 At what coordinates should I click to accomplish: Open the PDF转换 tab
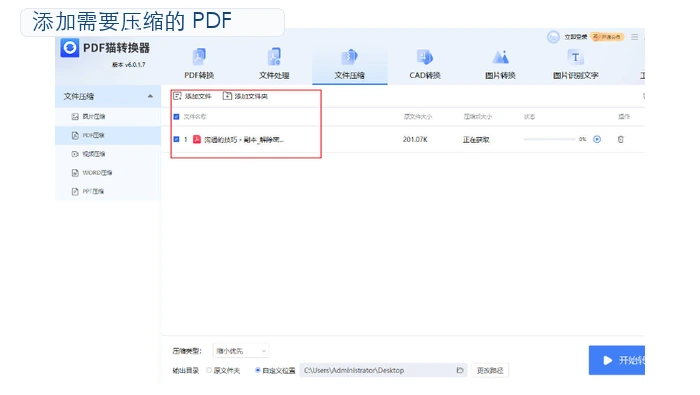click(199, 64)
